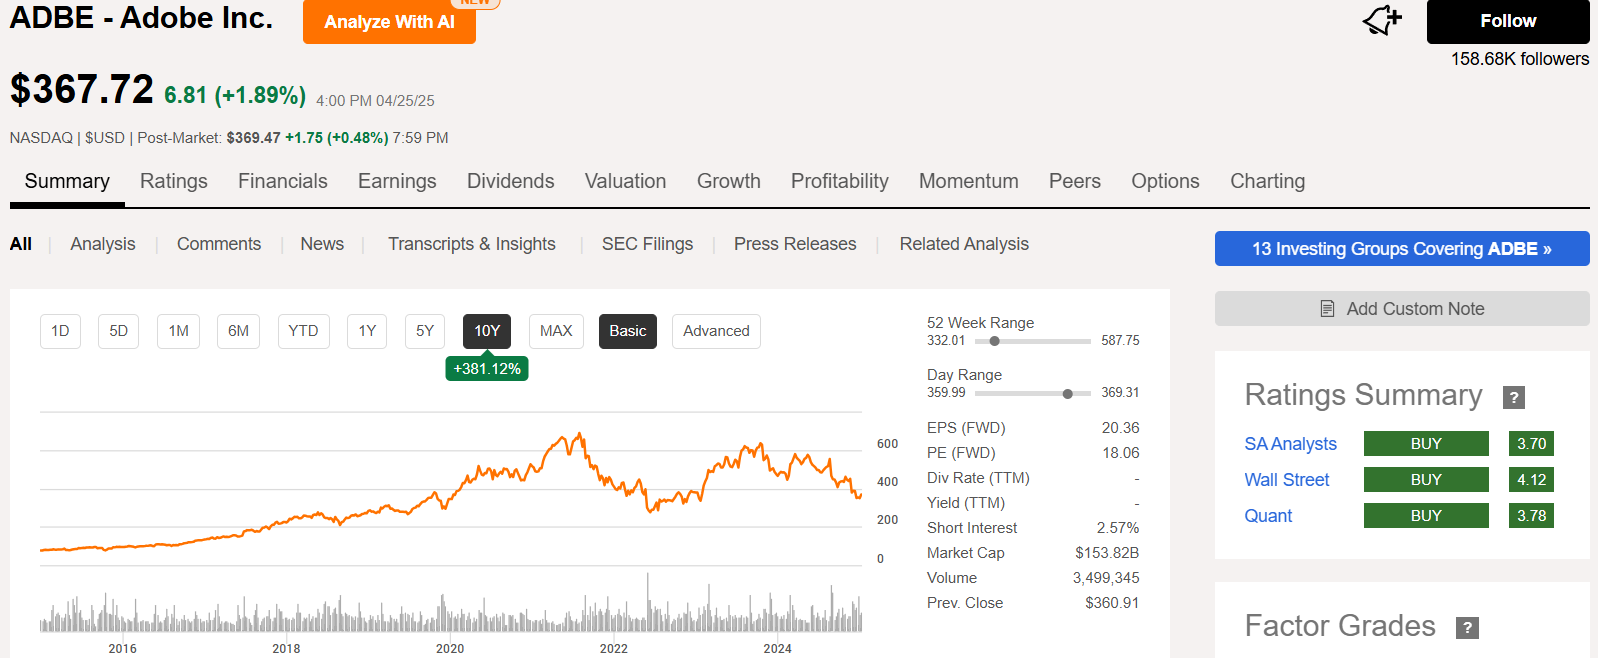This screenshot has width=1598, height=658.
Task: Open the Earnings tab
Action: pos(397,181)
